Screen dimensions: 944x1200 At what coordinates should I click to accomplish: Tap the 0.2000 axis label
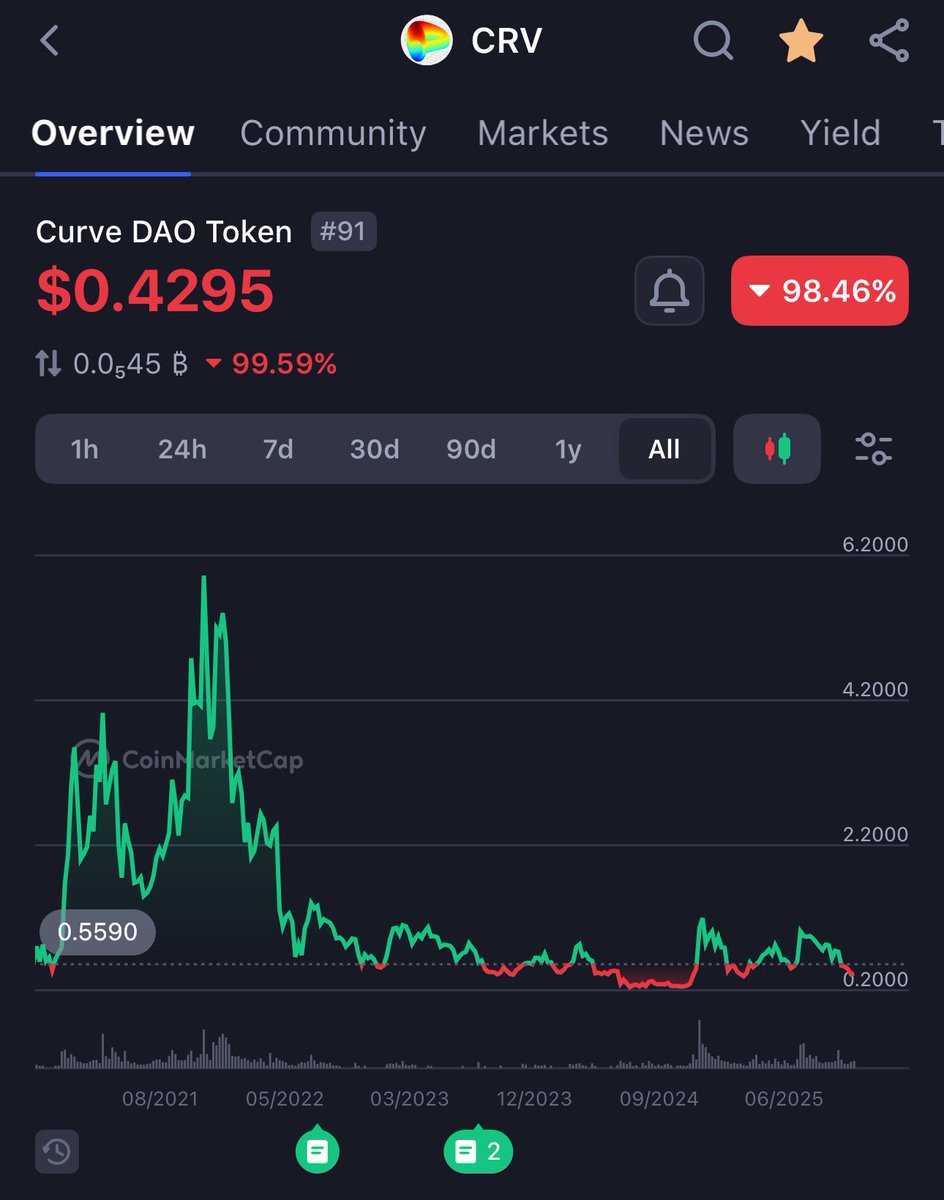[x=875, y=979]
